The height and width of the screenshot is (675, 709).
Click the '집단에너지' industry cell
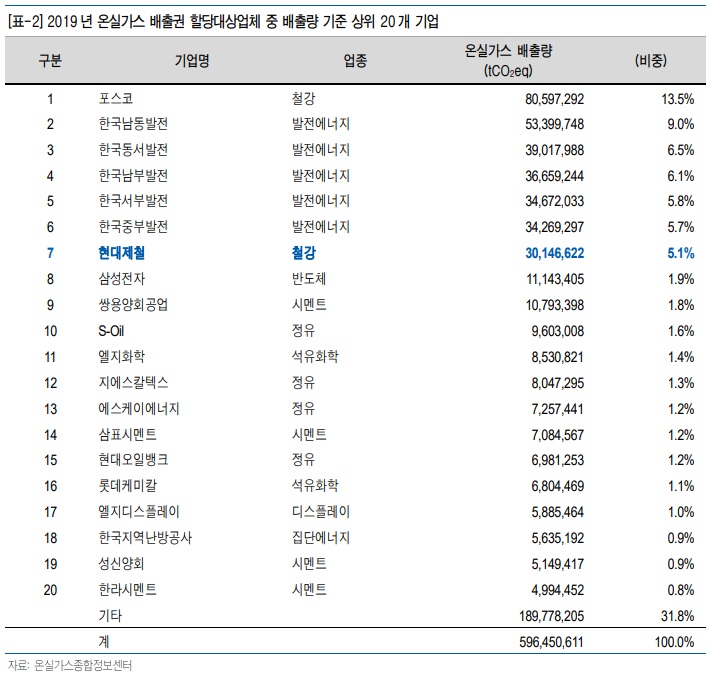(321, 538)
